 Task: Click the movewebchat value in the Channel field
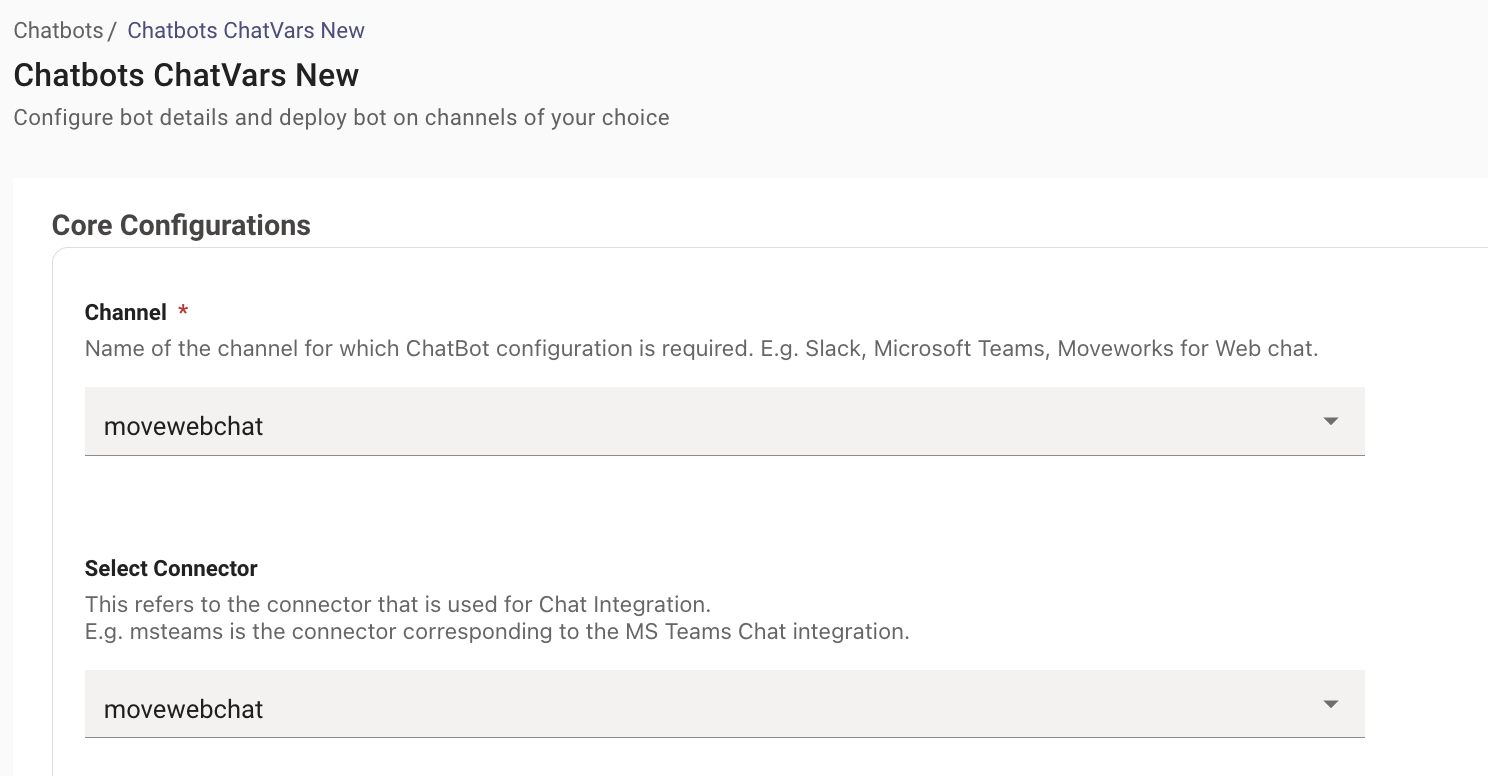(183, 426)
